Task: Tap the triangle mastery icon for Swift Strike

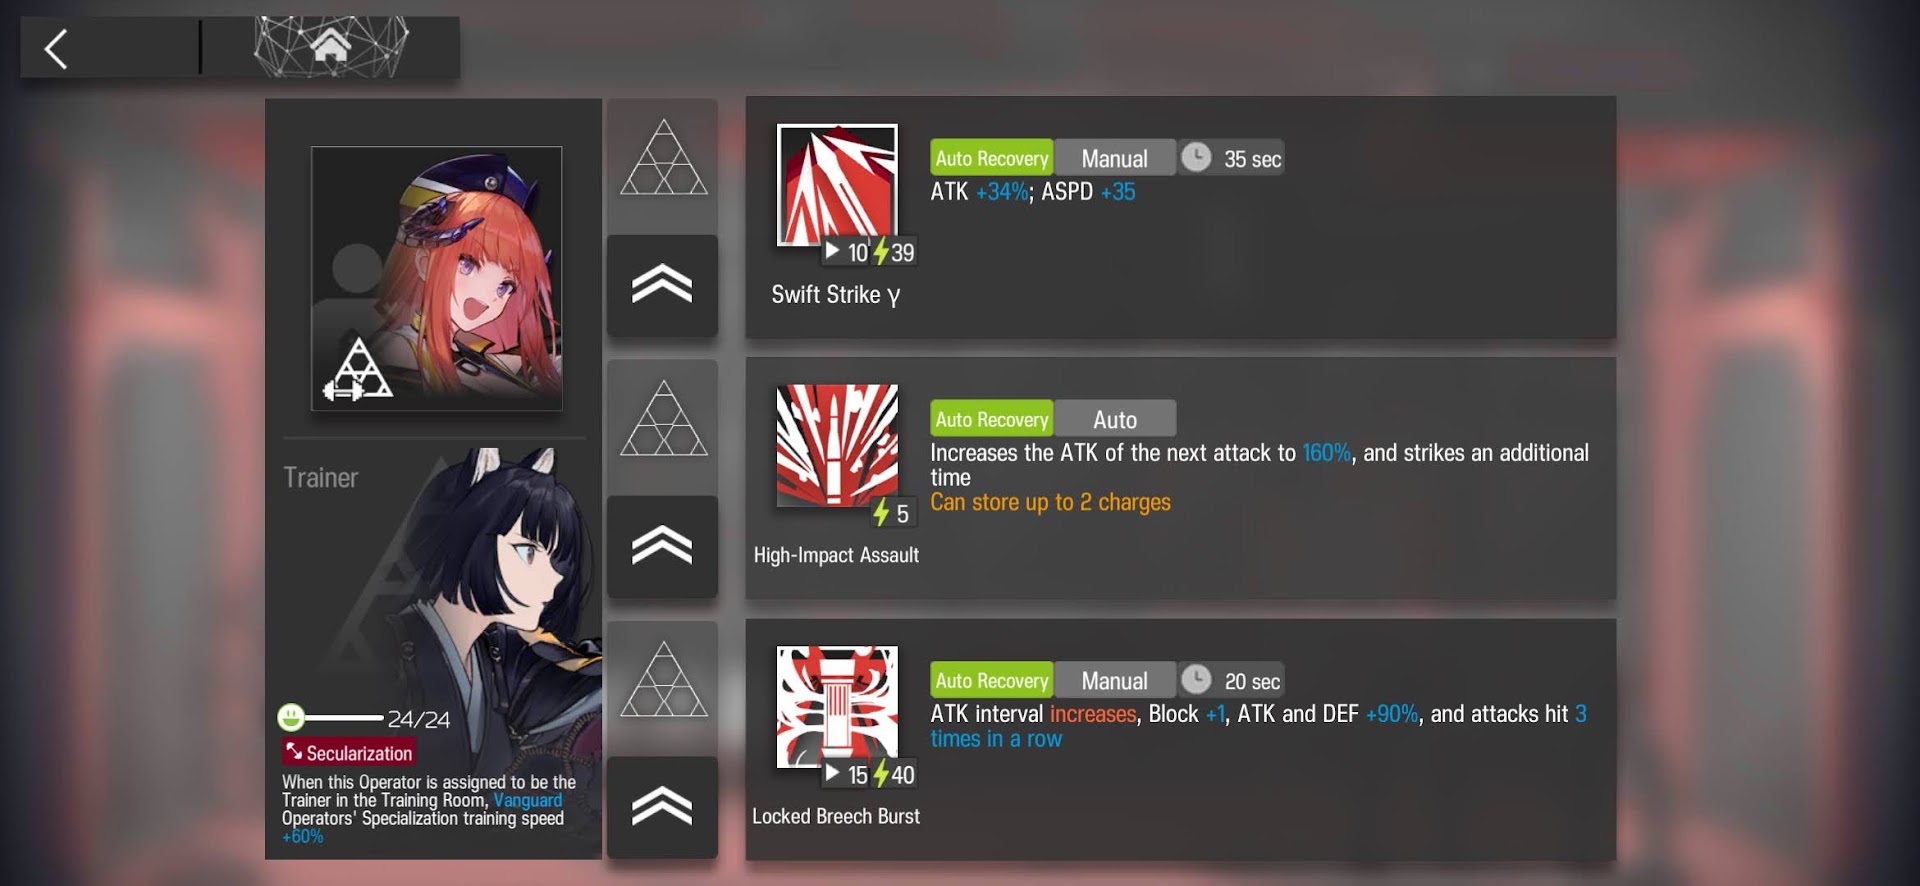Action: pos(663,159)
